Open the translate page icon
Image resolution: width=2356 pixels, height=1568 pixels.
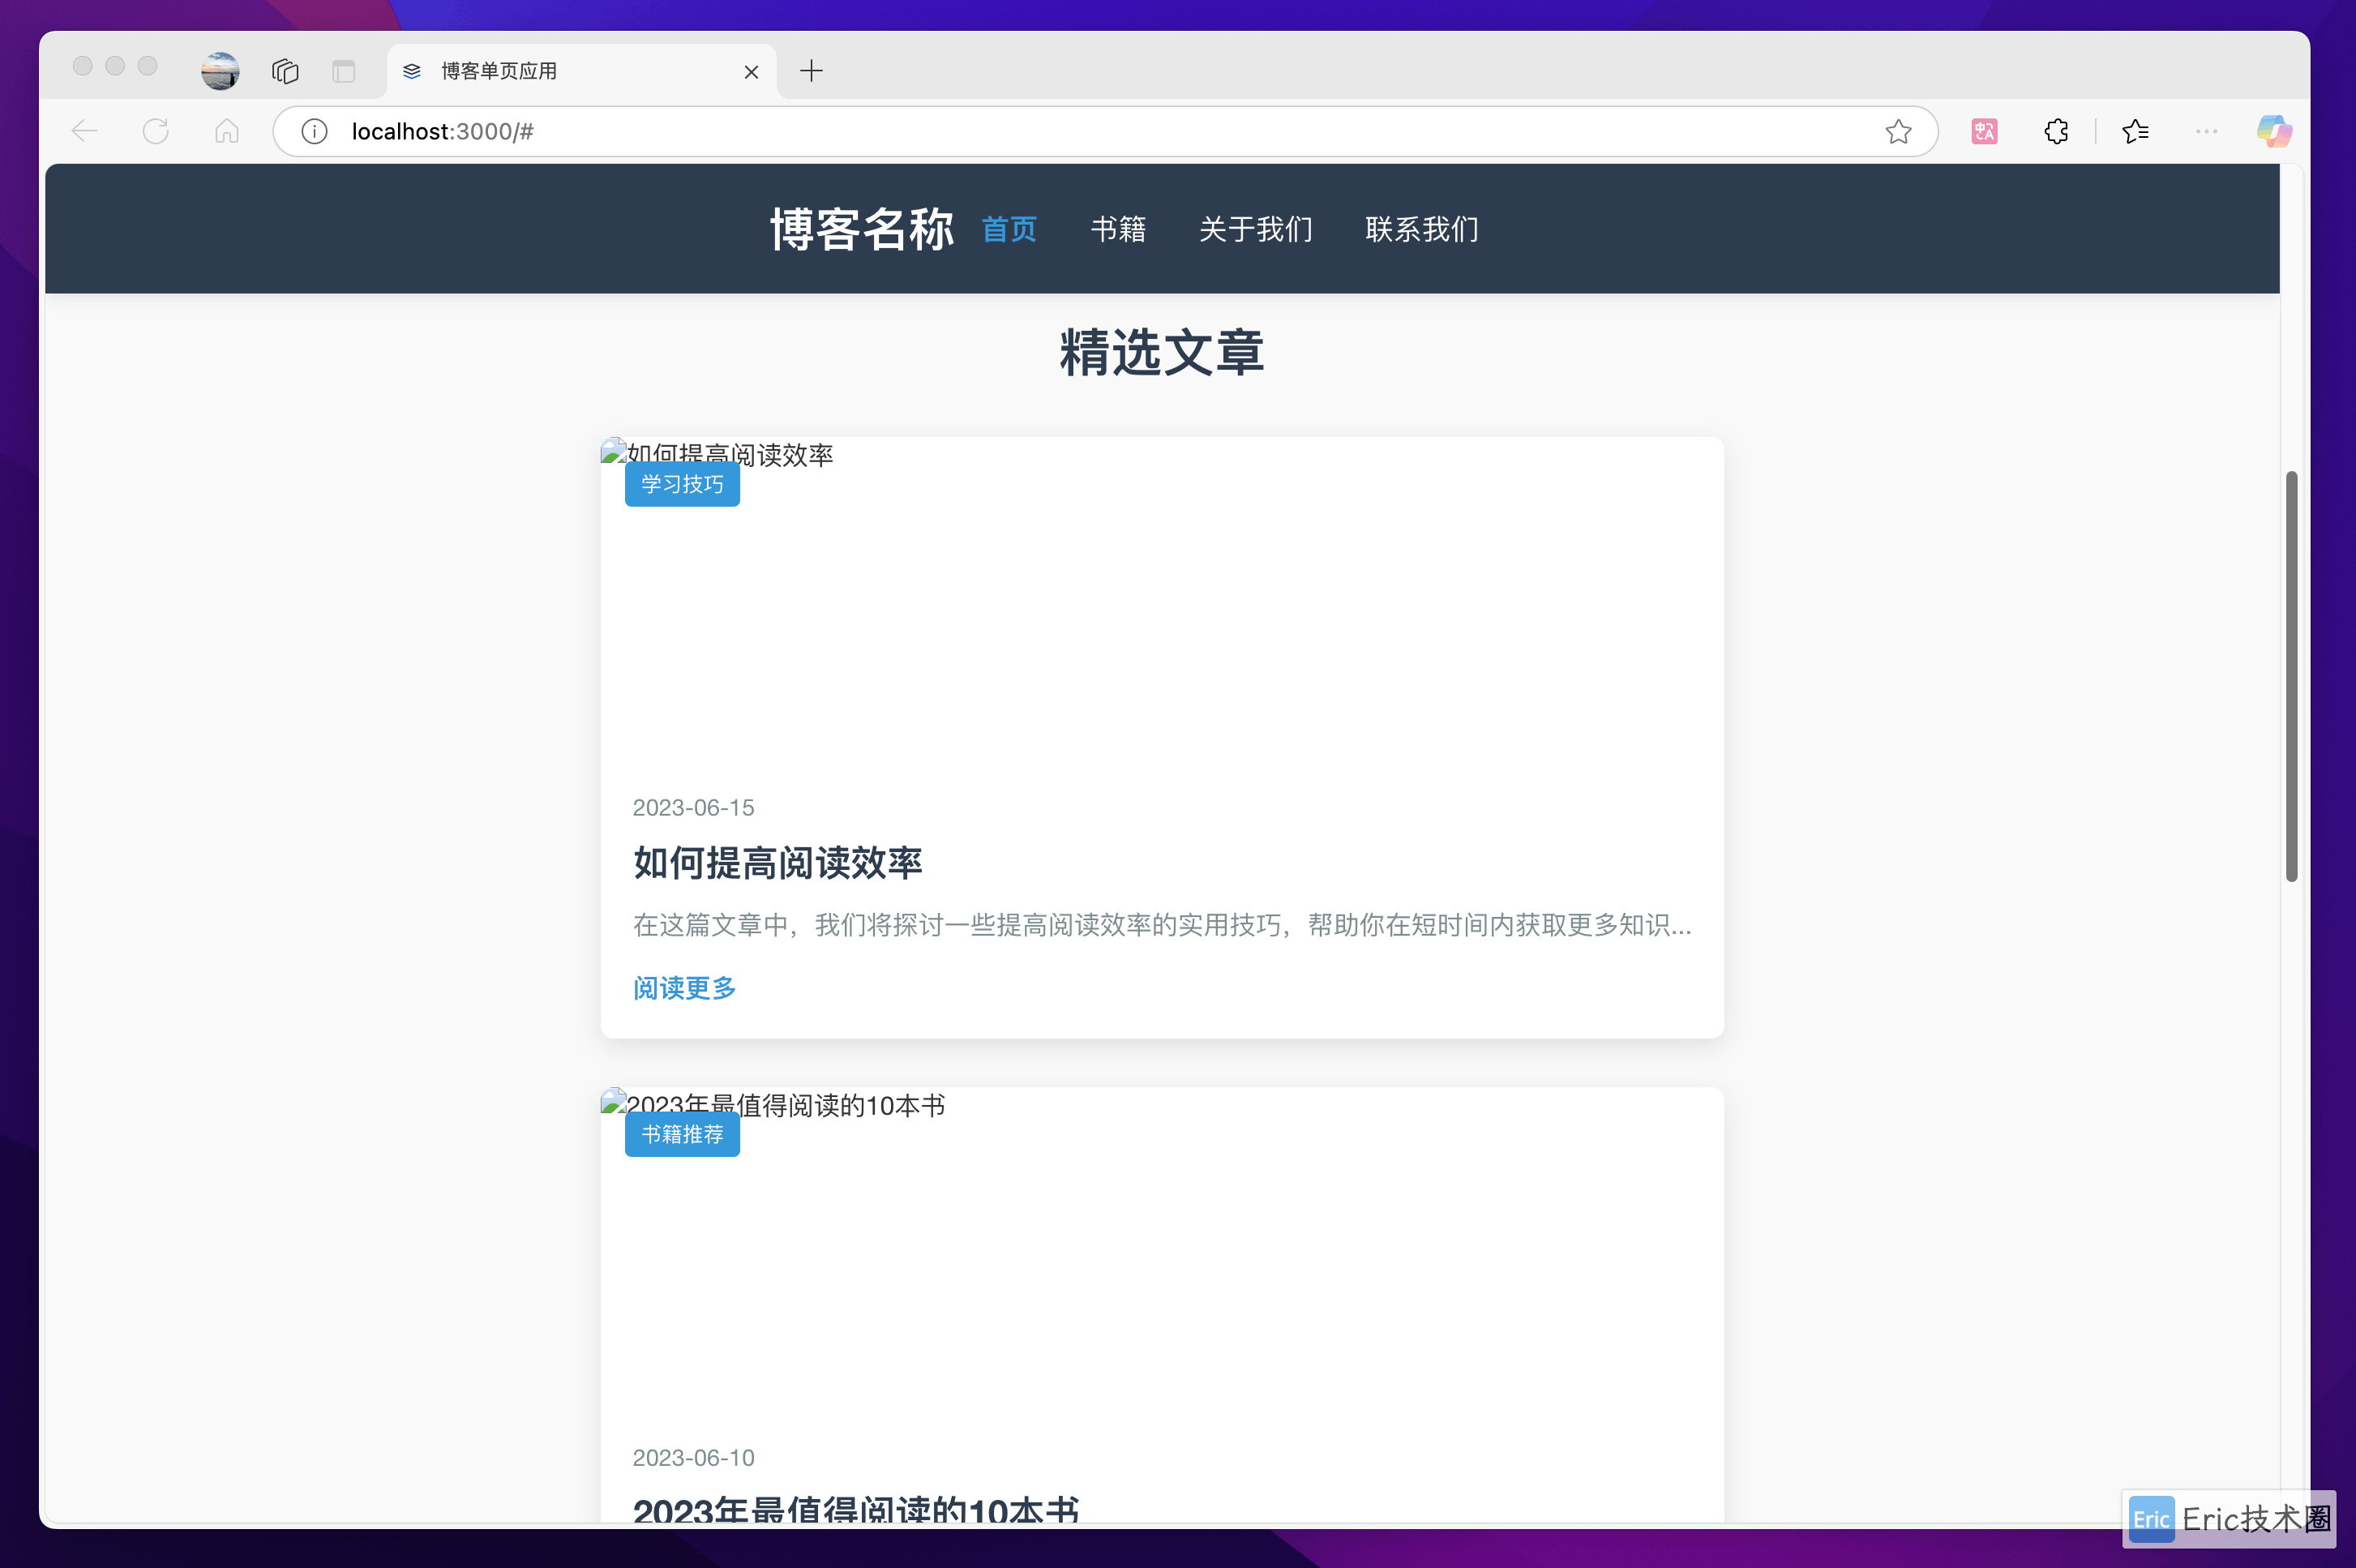[x=1984, y=131]
